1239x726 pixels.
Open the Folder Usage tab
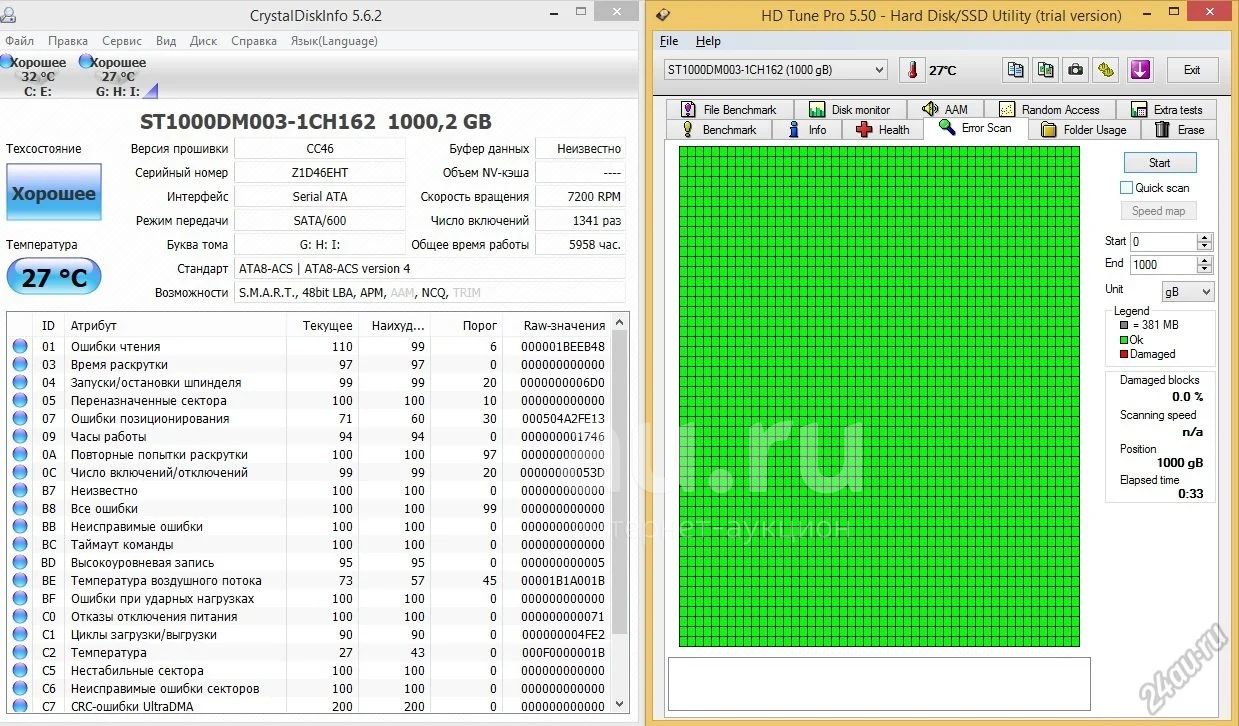[1084, 130]
